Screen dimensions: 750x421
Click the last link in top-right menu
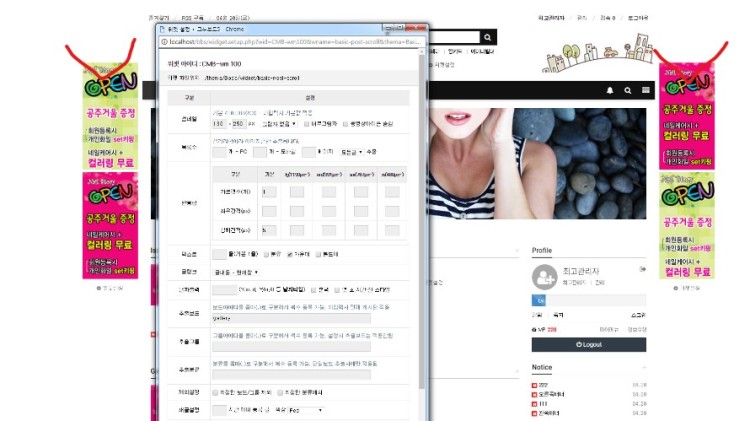[x=638, y=17]
